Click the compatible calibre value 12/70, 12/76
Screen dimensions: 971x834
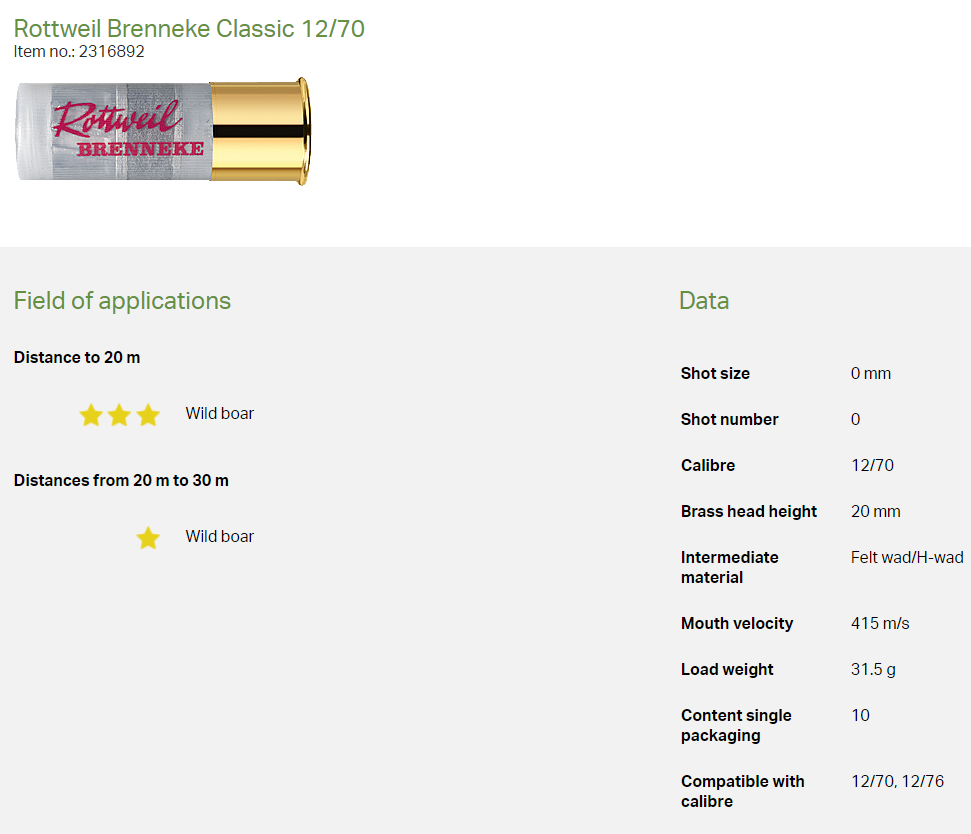(x=897, y=782)
